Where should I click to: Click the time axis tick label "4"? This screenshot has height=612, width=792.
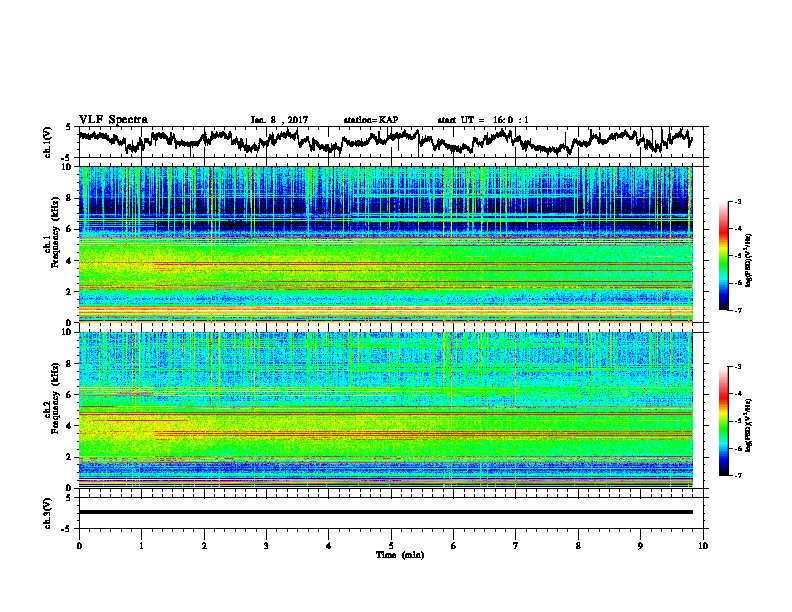click(x=329, y=546)
